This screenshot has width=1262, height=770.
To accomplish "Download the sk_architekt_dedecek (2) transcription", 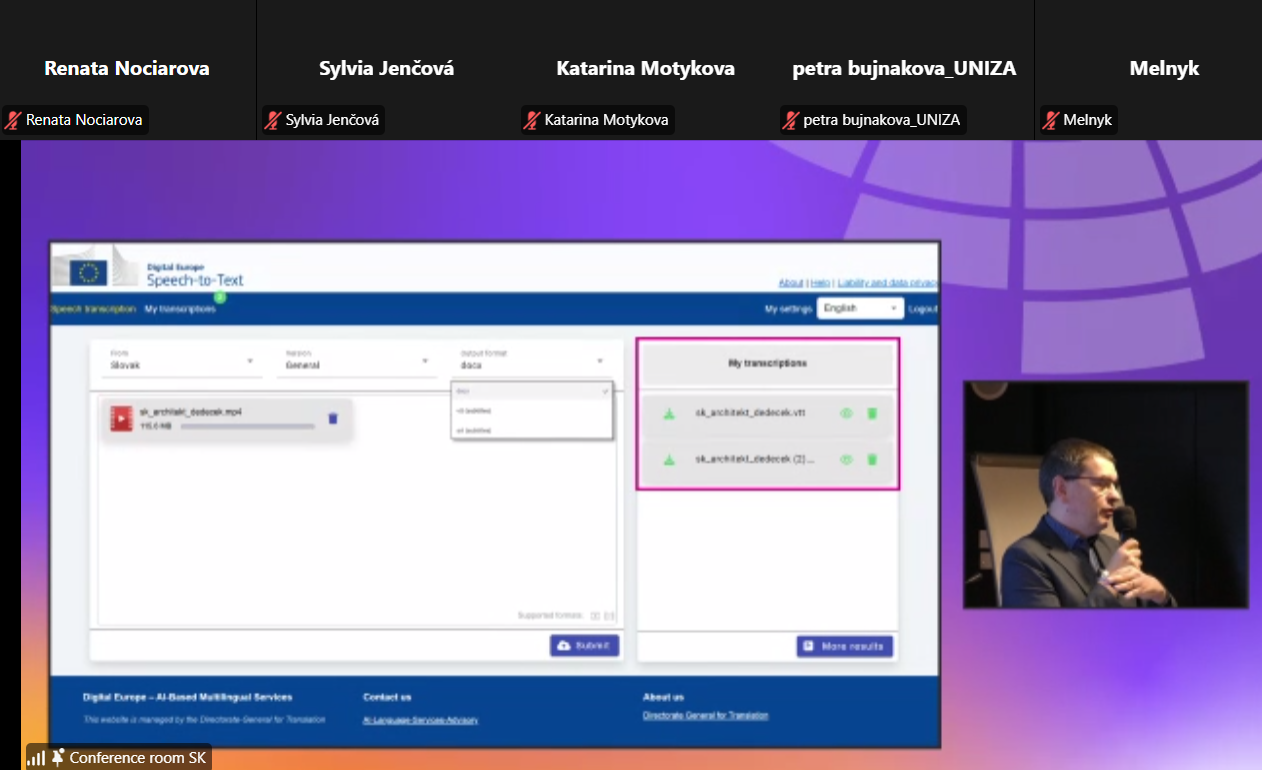I will (670, 460).
